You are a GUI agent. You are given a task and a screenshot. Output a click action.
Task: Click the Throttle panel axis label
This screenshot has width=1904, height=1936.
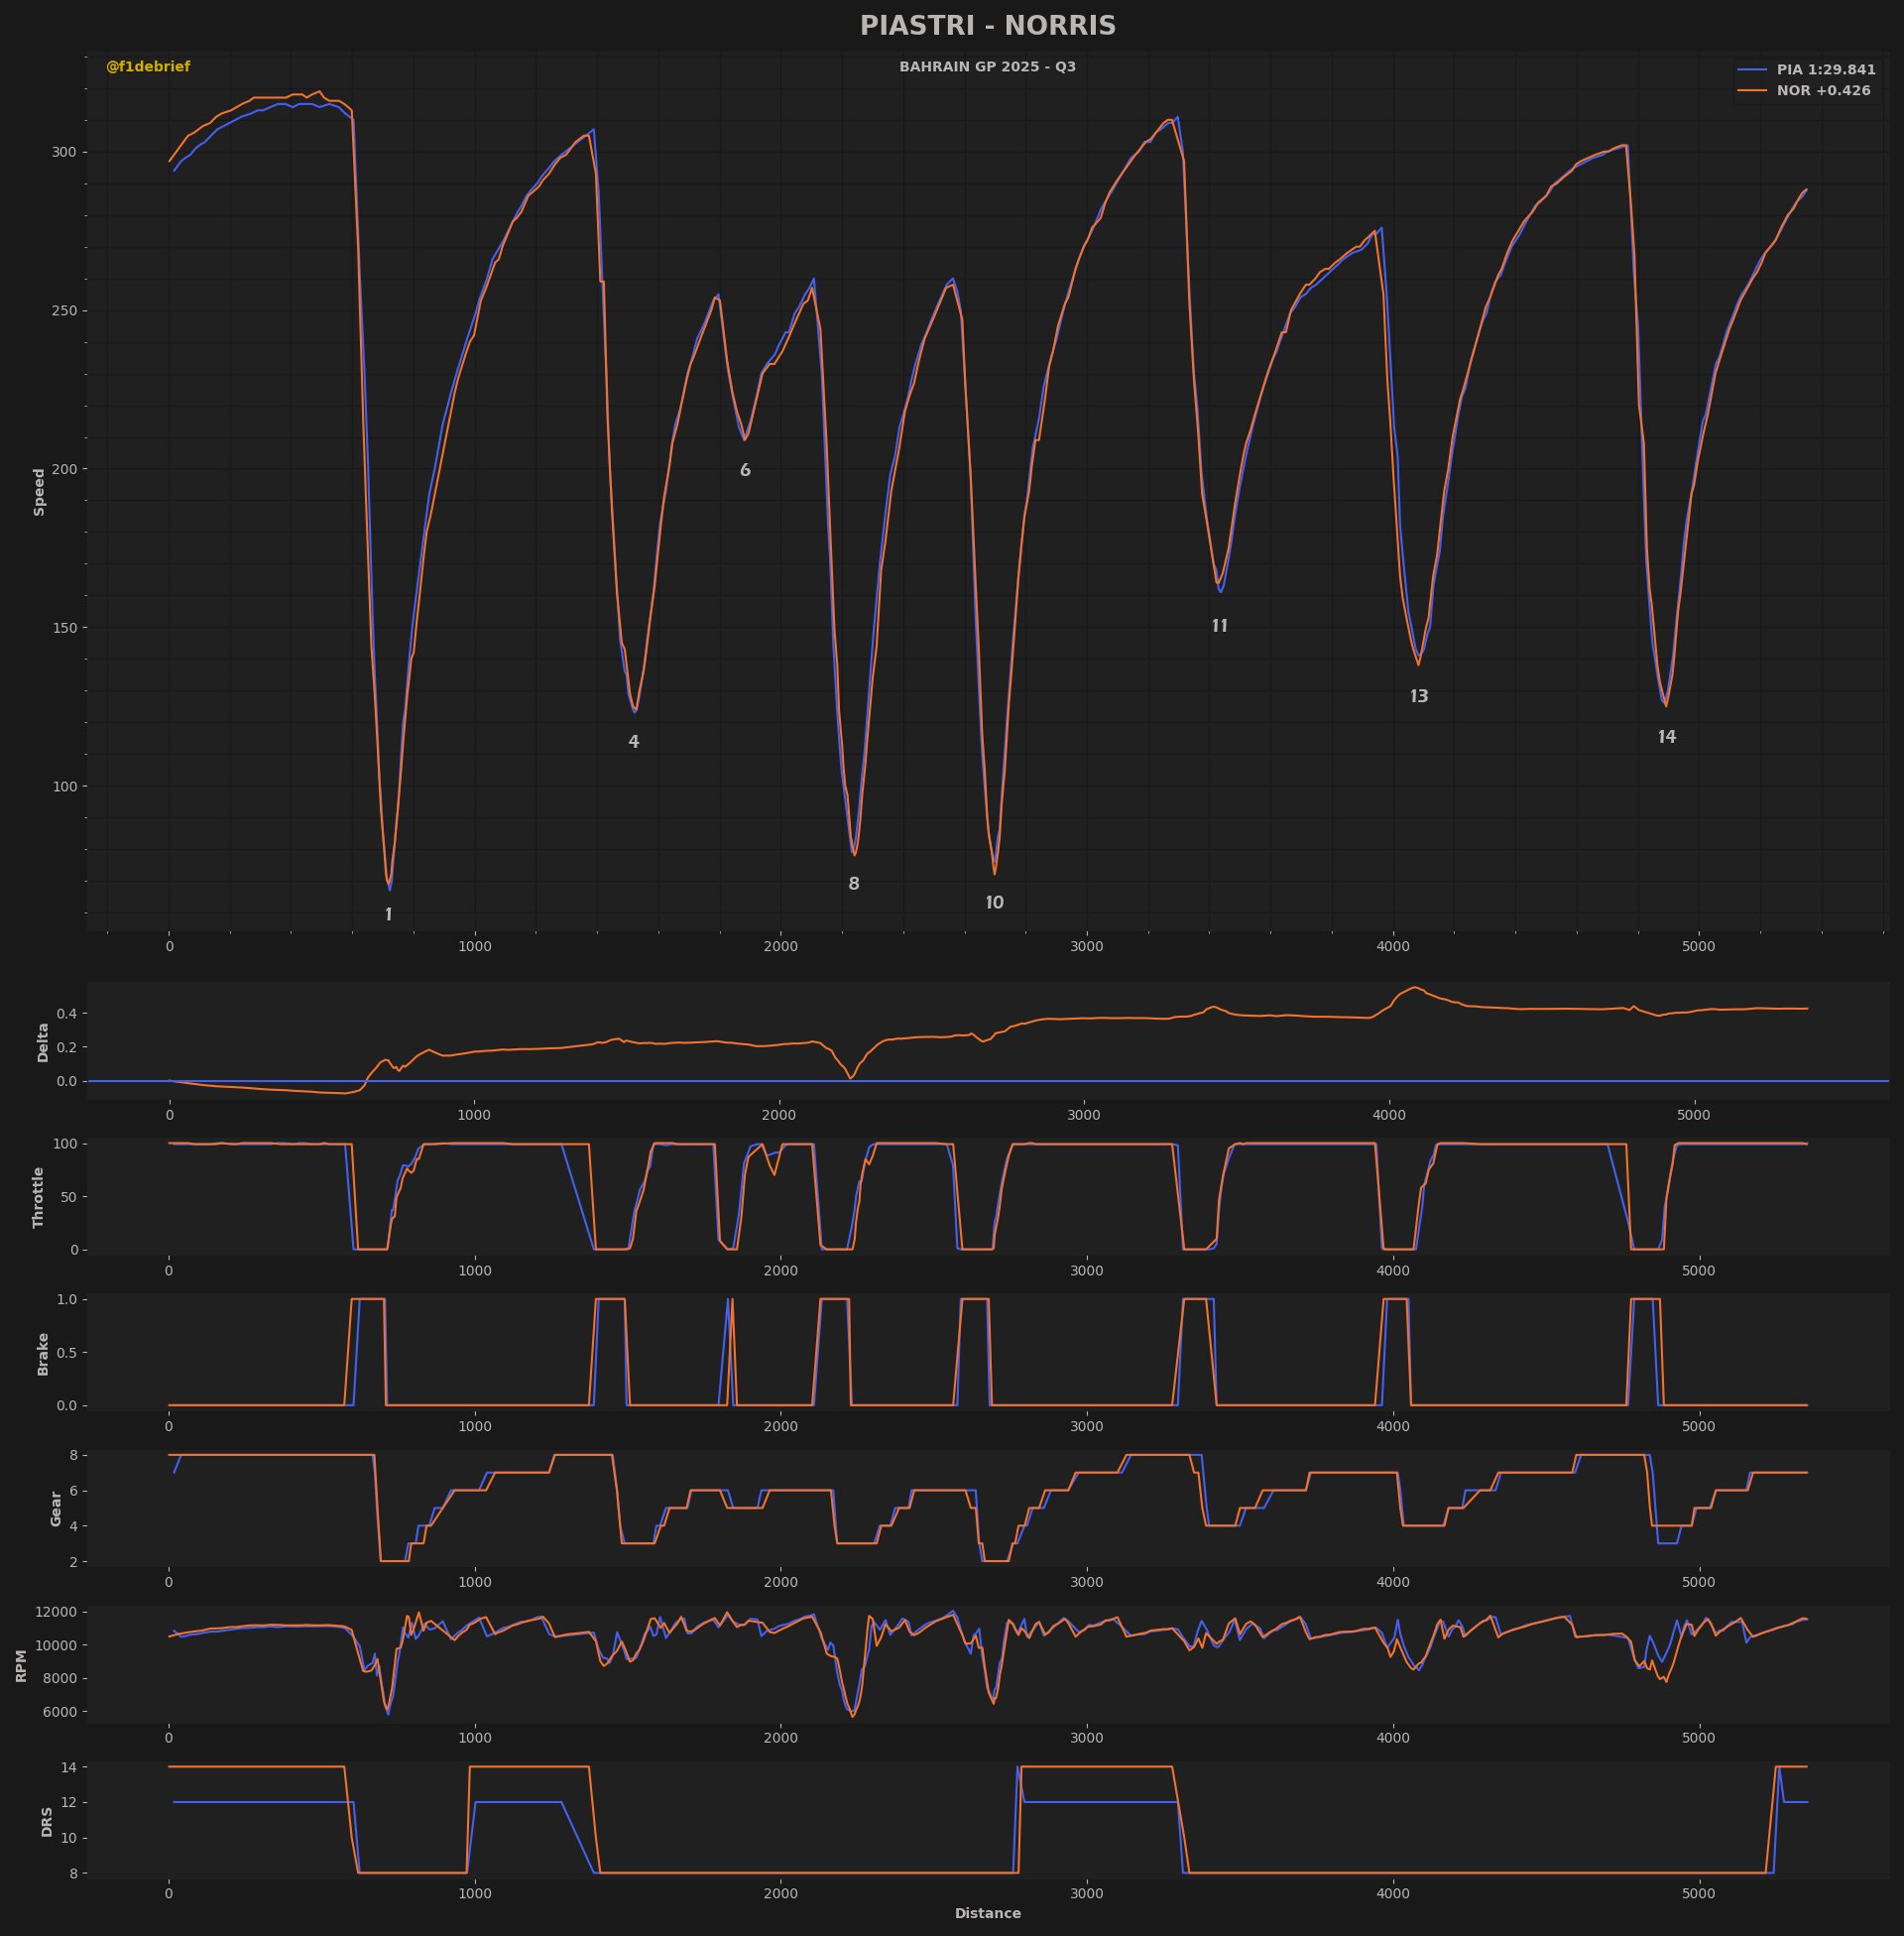39,1197
